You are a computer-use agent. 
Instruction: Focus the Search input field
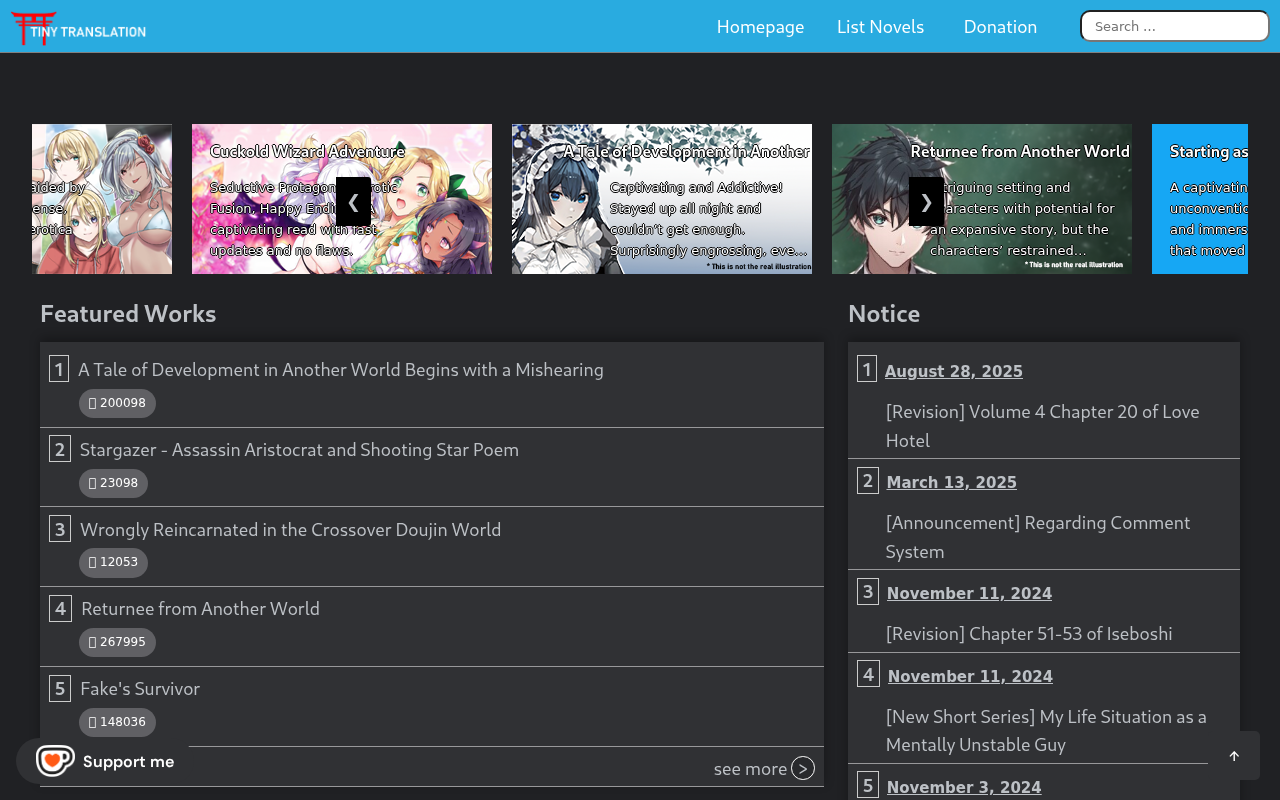(1174, 26)
